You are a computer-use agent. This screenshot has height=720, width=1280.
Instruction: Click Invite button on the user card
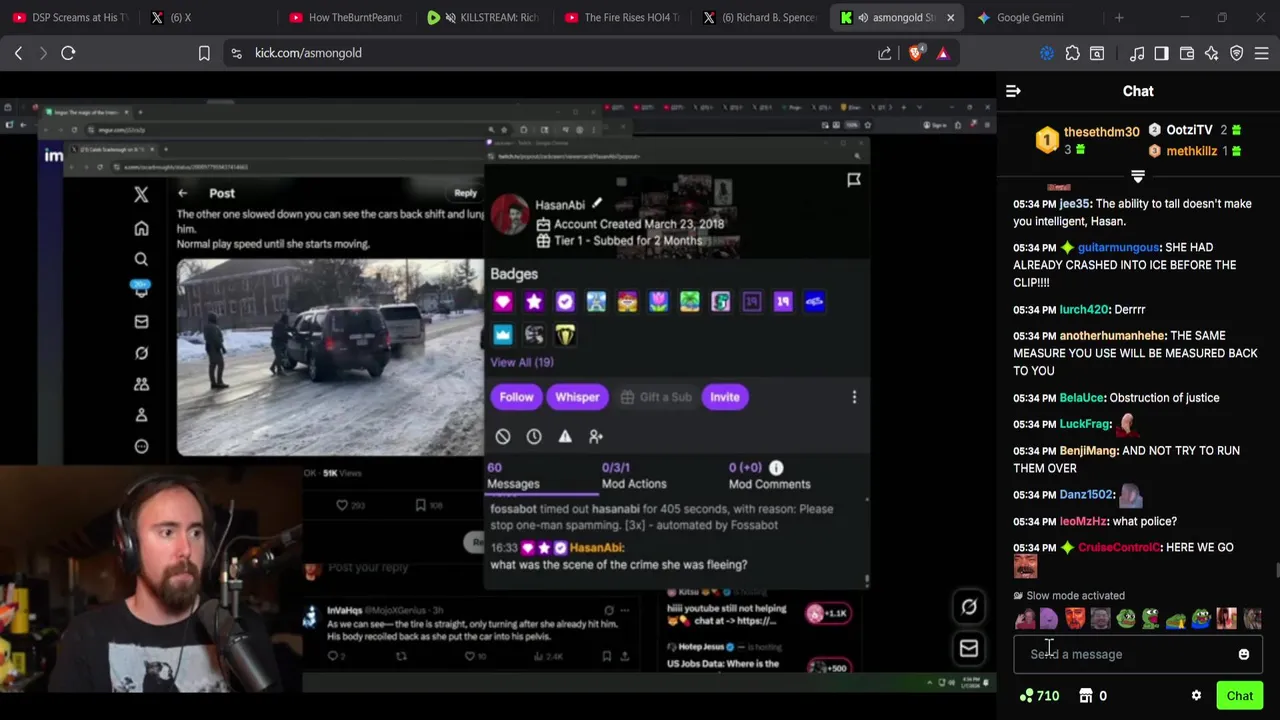click(725, 397)
